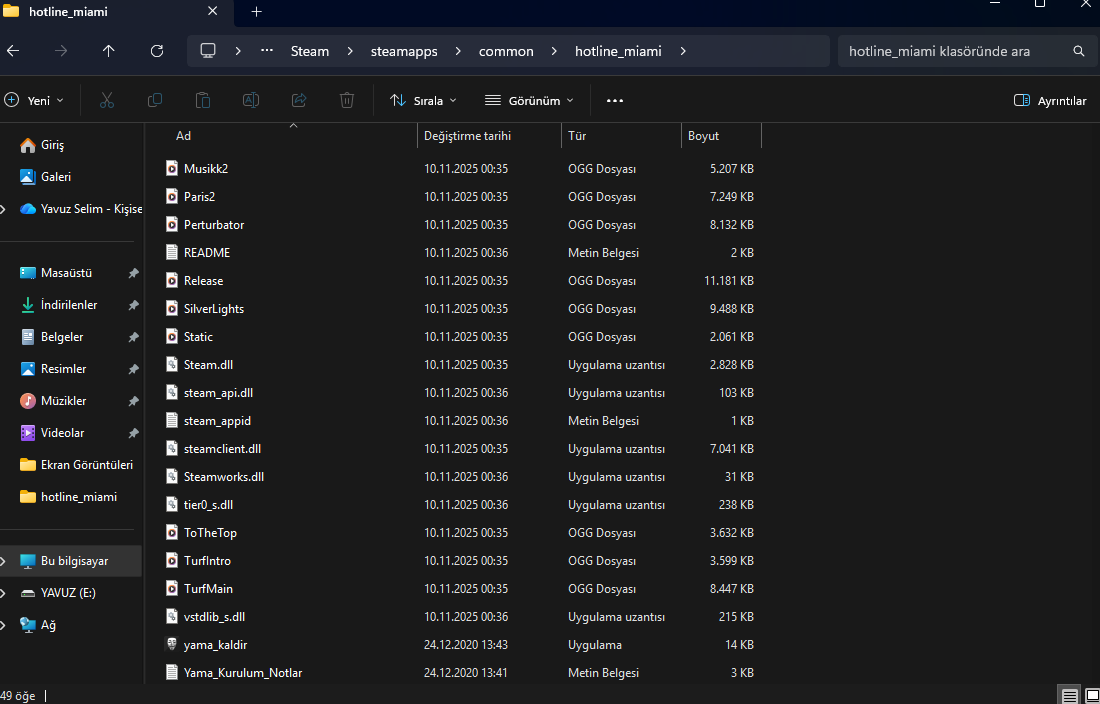Select the hotline_miami tab
The image size is (1100, 704).
pos(69,12)
